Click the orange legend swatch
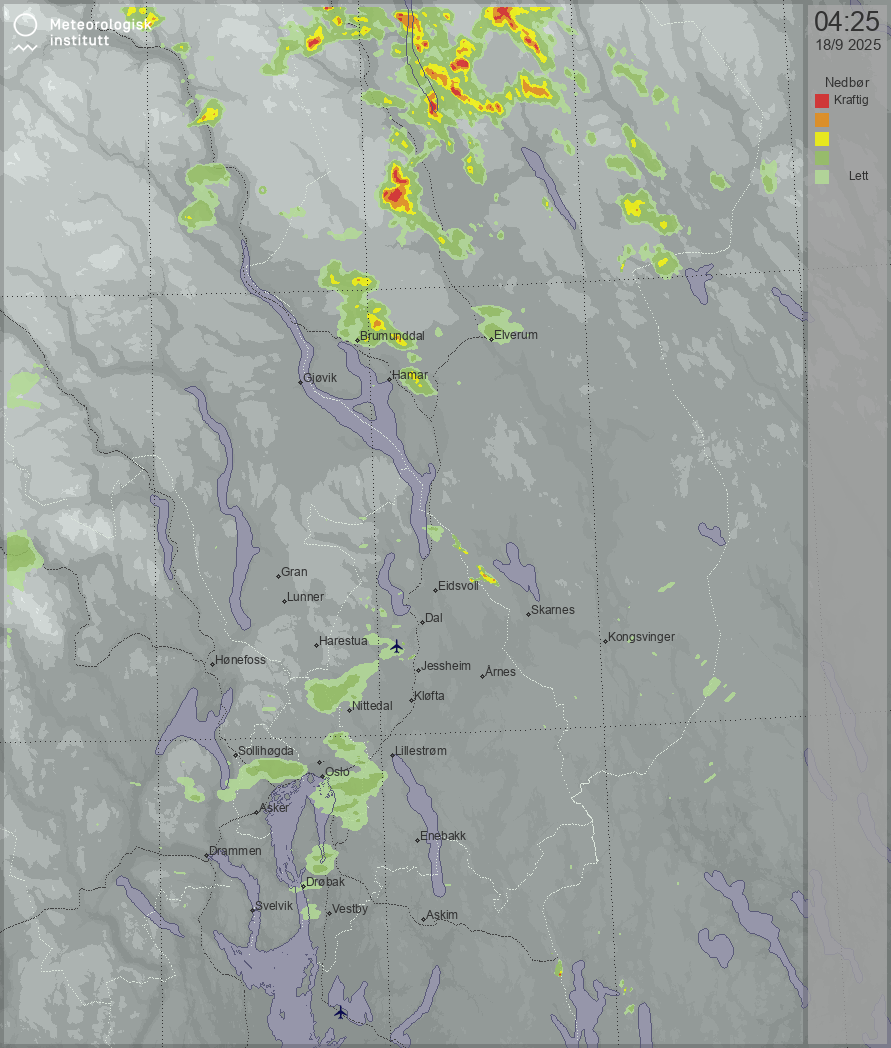891x1048 pixels. click(821, 120)
